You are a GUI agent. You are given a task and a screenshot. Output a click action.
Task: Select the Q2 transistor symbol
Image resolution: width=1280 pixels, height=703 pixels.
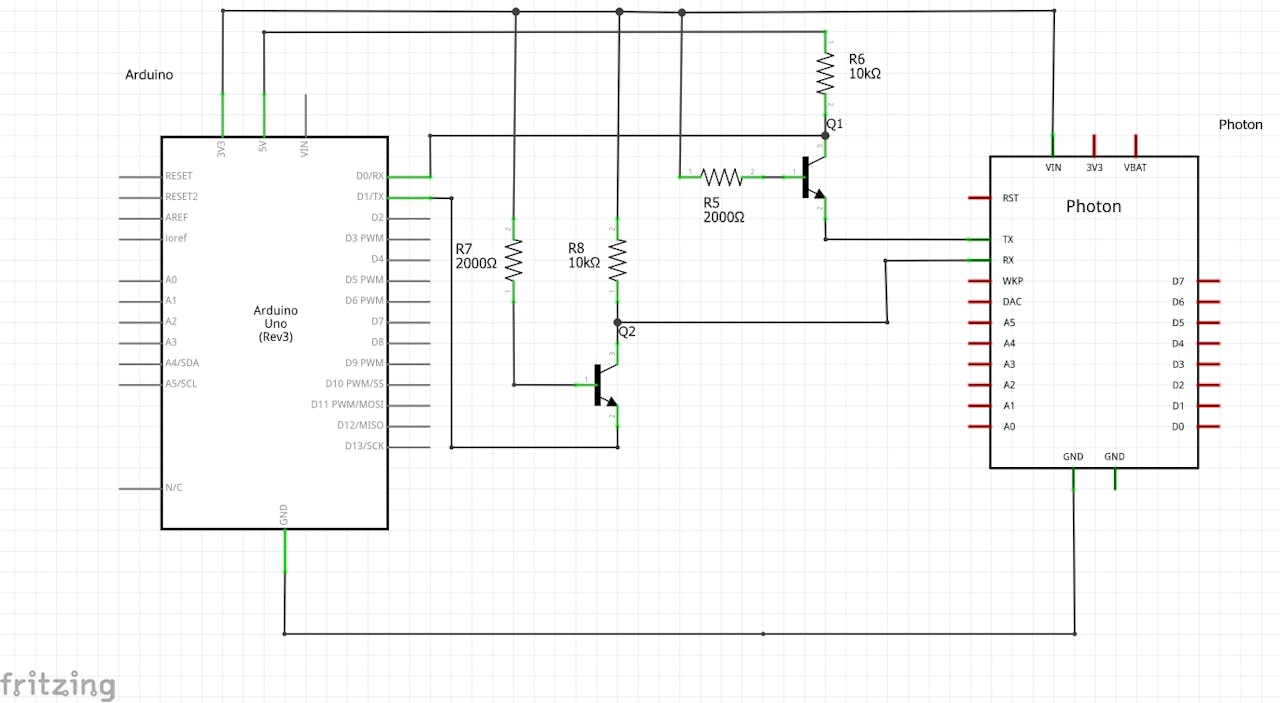(x=607, y=385)
